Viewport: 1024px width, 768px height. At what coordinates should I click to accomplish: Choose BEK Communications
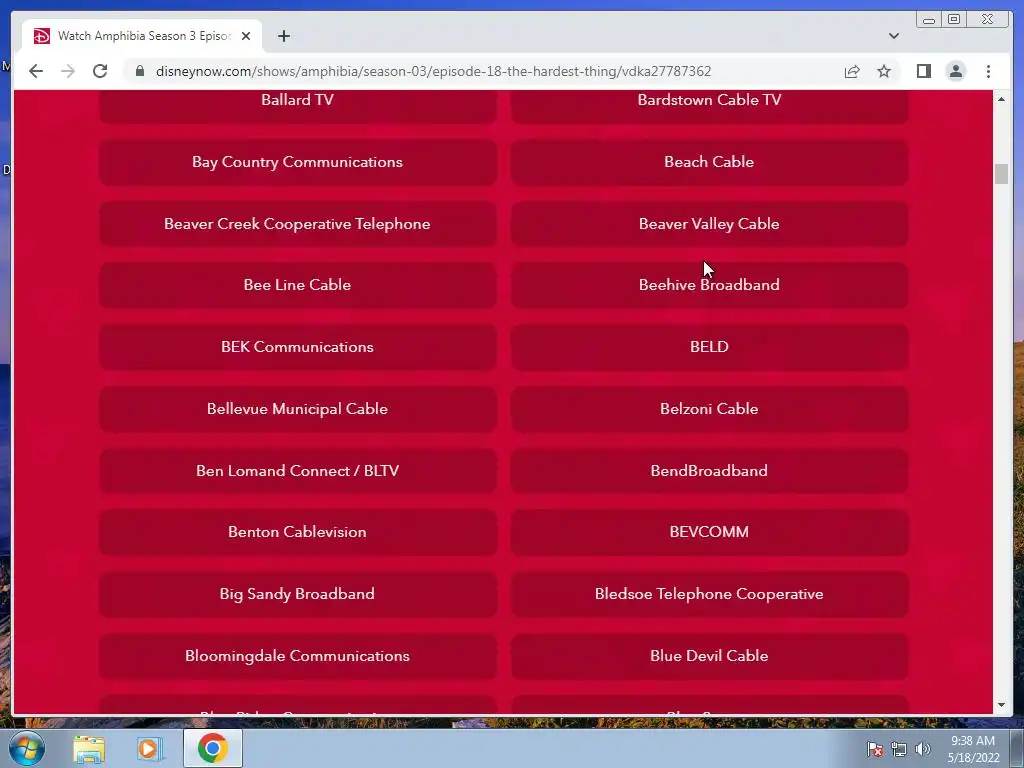[x=297, y=347]
